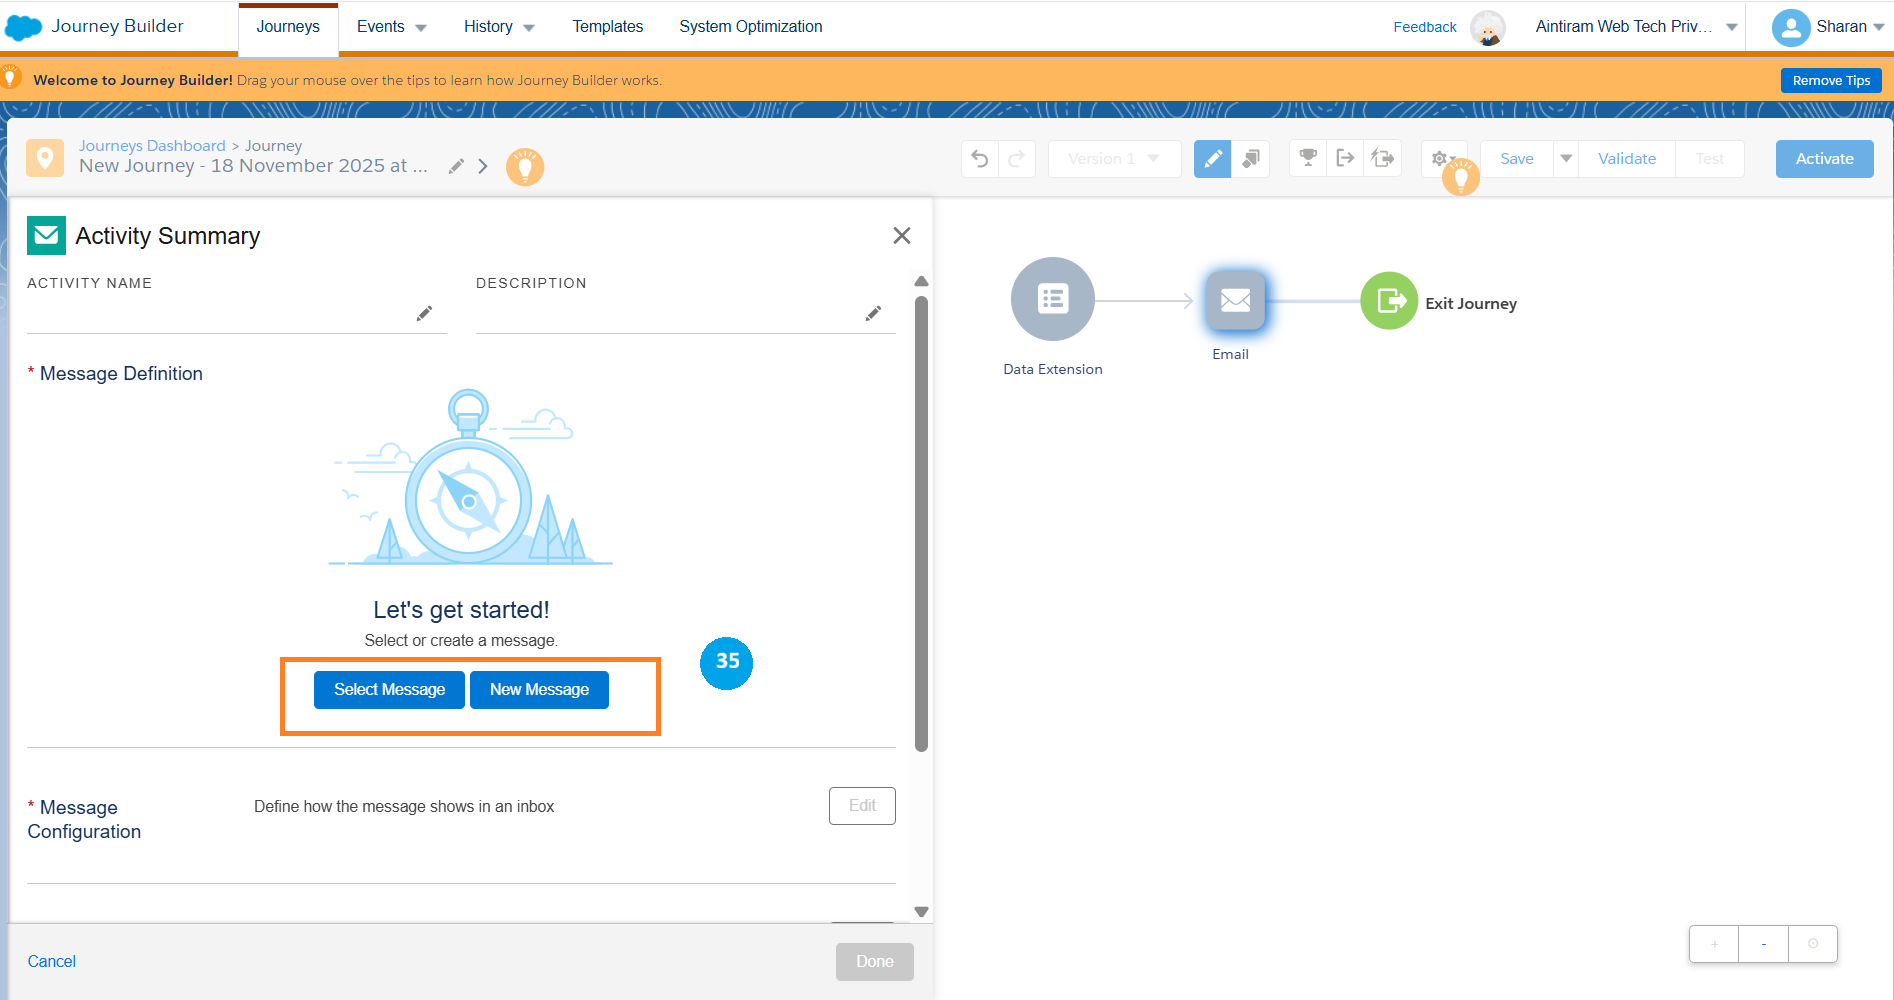Switch to the Templates tab
The height and width of the screenshot is (1000, 1894).
click(x=607, y=27)
